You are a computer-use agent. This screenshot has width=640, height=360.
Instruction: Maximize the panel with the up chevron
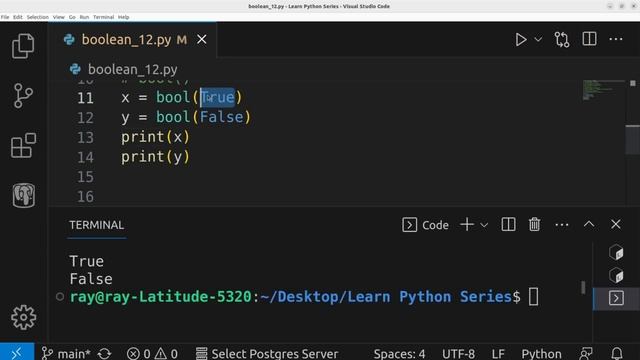tap(589, 224)
